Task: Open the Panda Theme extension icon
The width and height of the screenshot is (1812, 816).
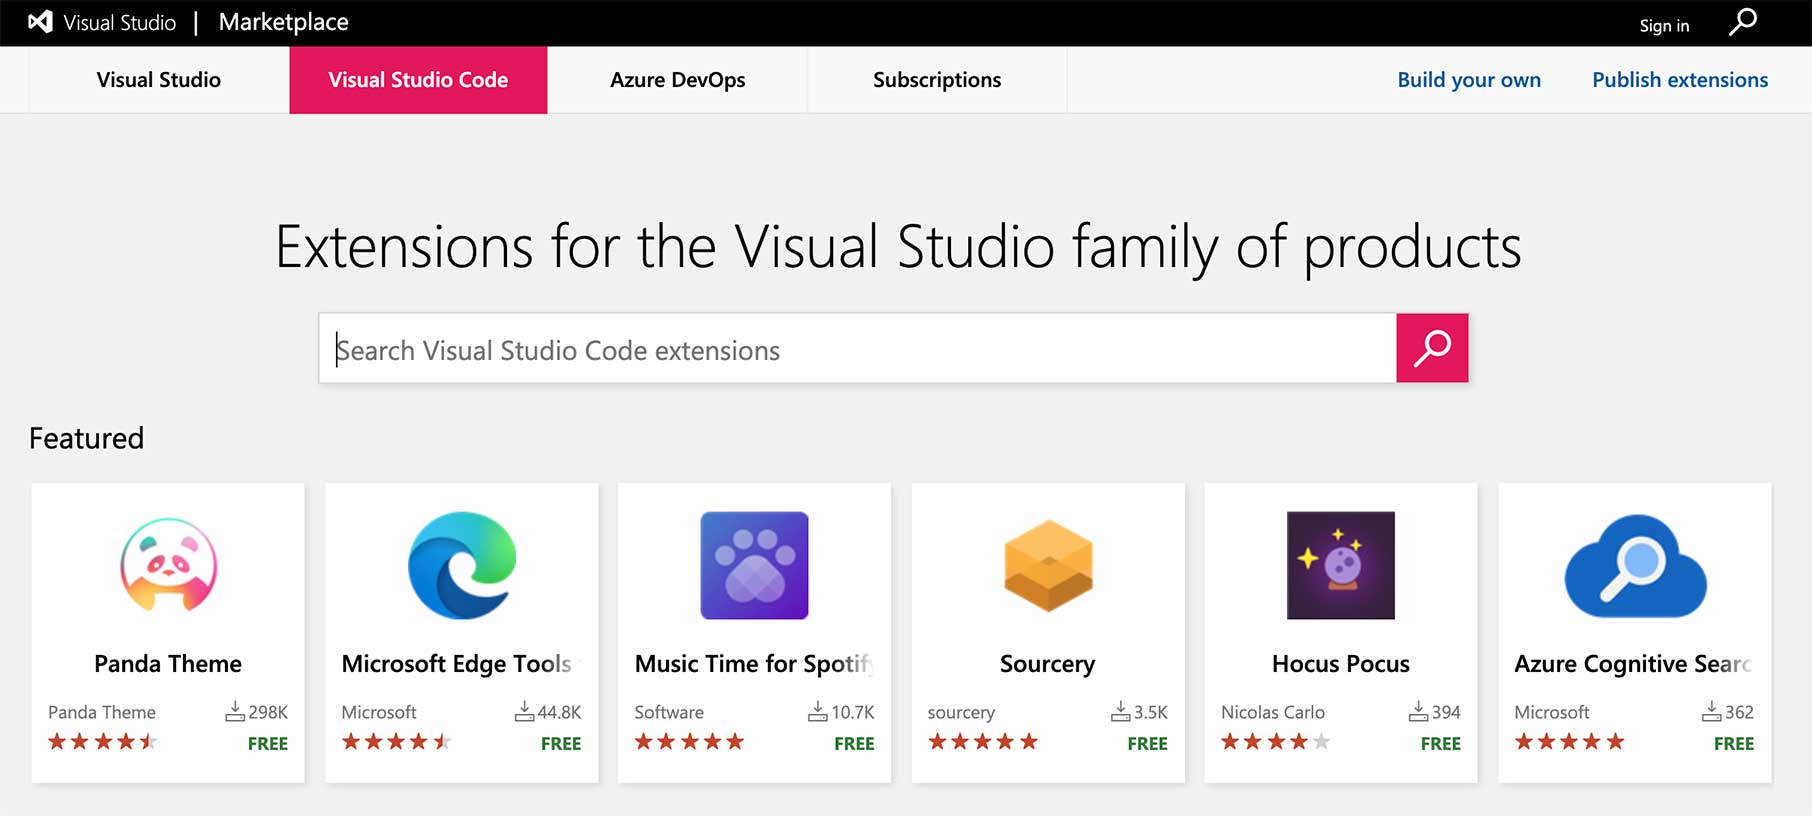Action: pyautogui.click(x=168, y=565)
